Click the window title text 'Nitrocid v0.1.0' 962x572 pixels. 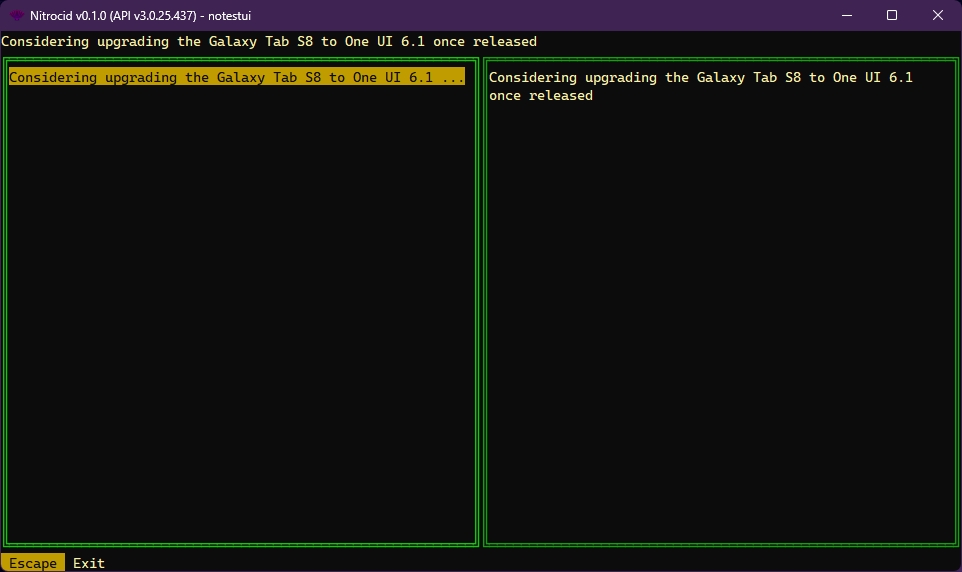[70, 15]
